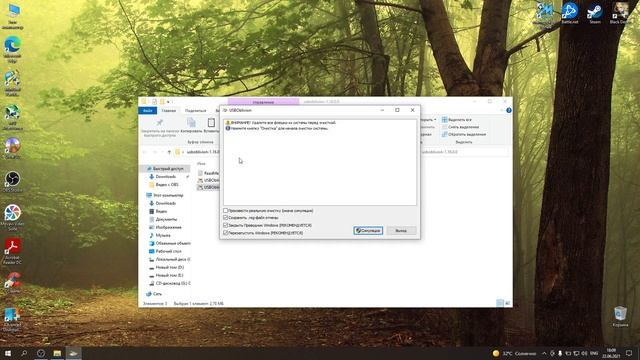This screenshot has height=360, width=640.
Task: Open the Share tab in Explorer ribbon
Action: 196,111
